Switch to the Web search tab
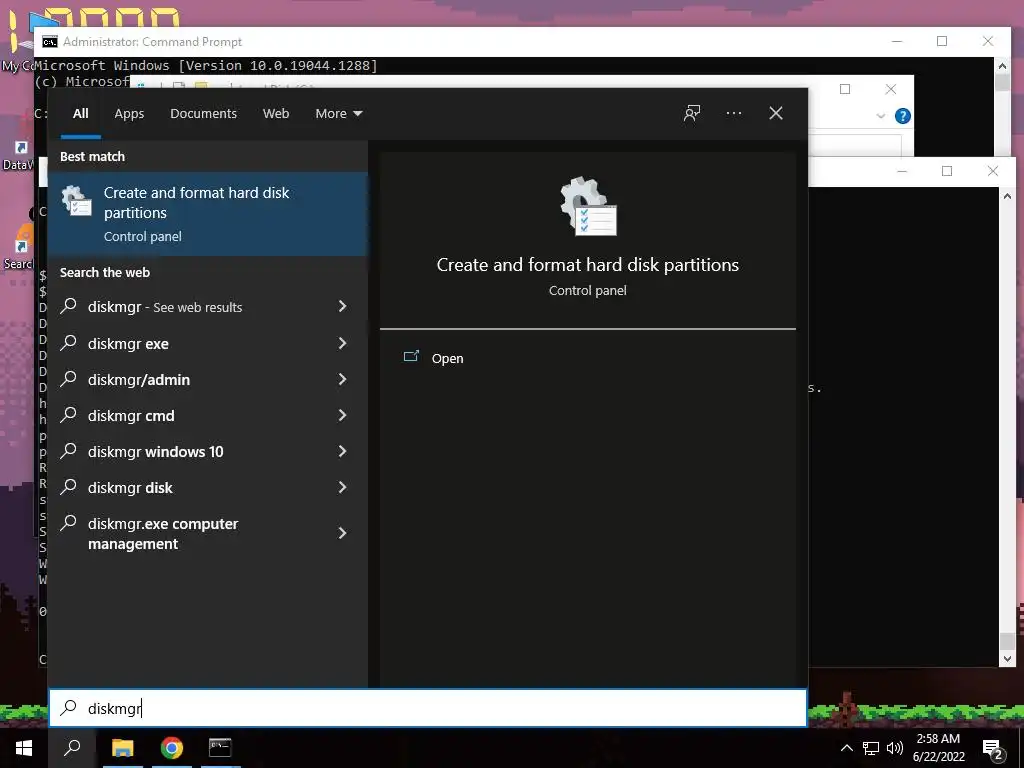This screenshot has height=768, width=1024. [276, 114]
